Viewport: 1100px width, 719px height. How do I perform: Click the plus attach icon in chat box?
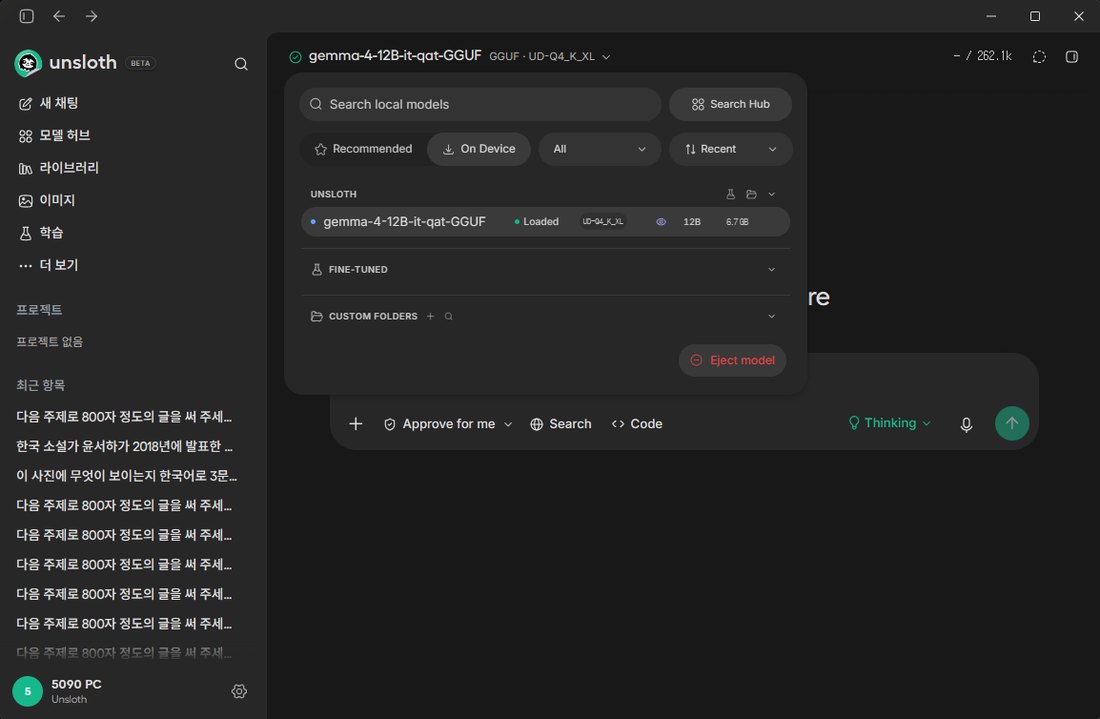[x=356, y=424]
